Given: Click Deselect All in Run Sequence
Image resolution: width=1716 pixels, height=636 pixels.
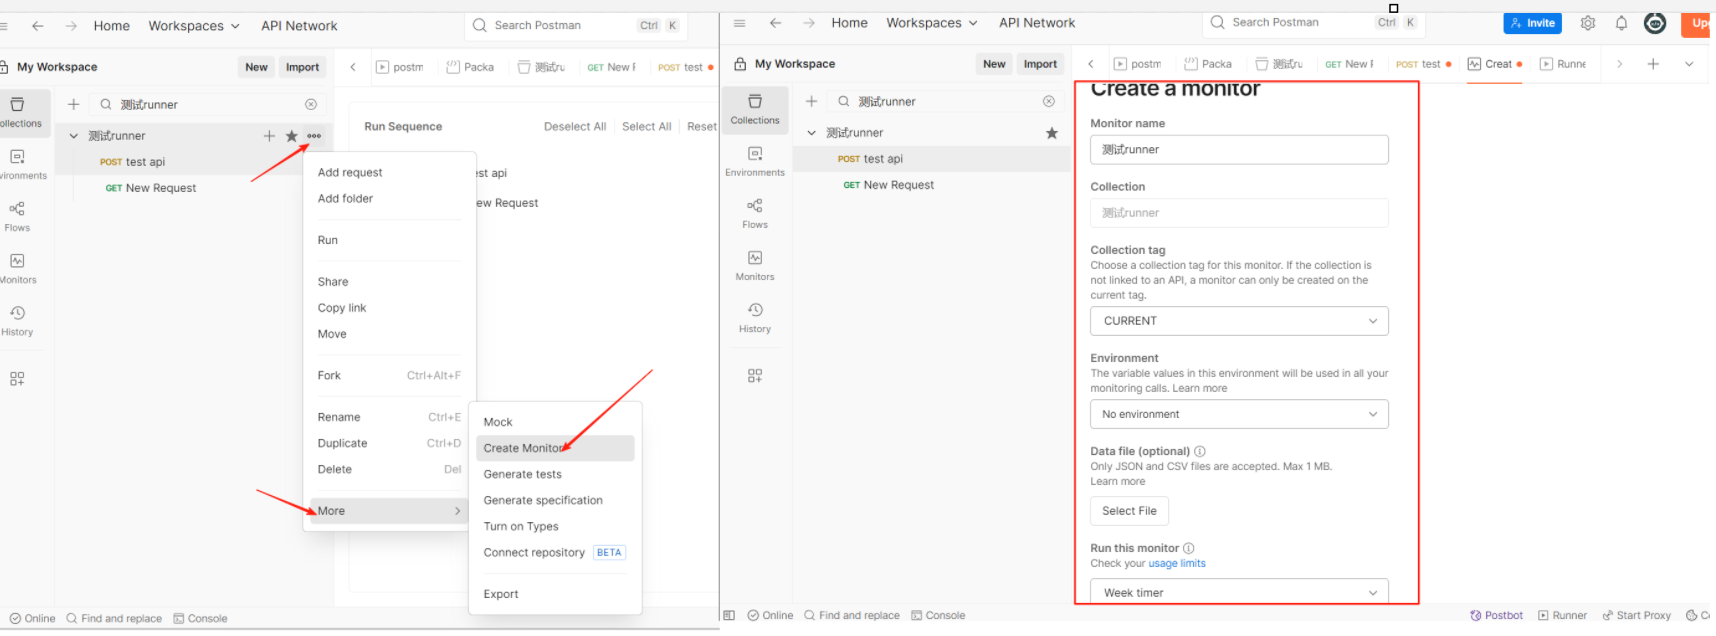Looking at the screenshot, I should coord(575,126).
